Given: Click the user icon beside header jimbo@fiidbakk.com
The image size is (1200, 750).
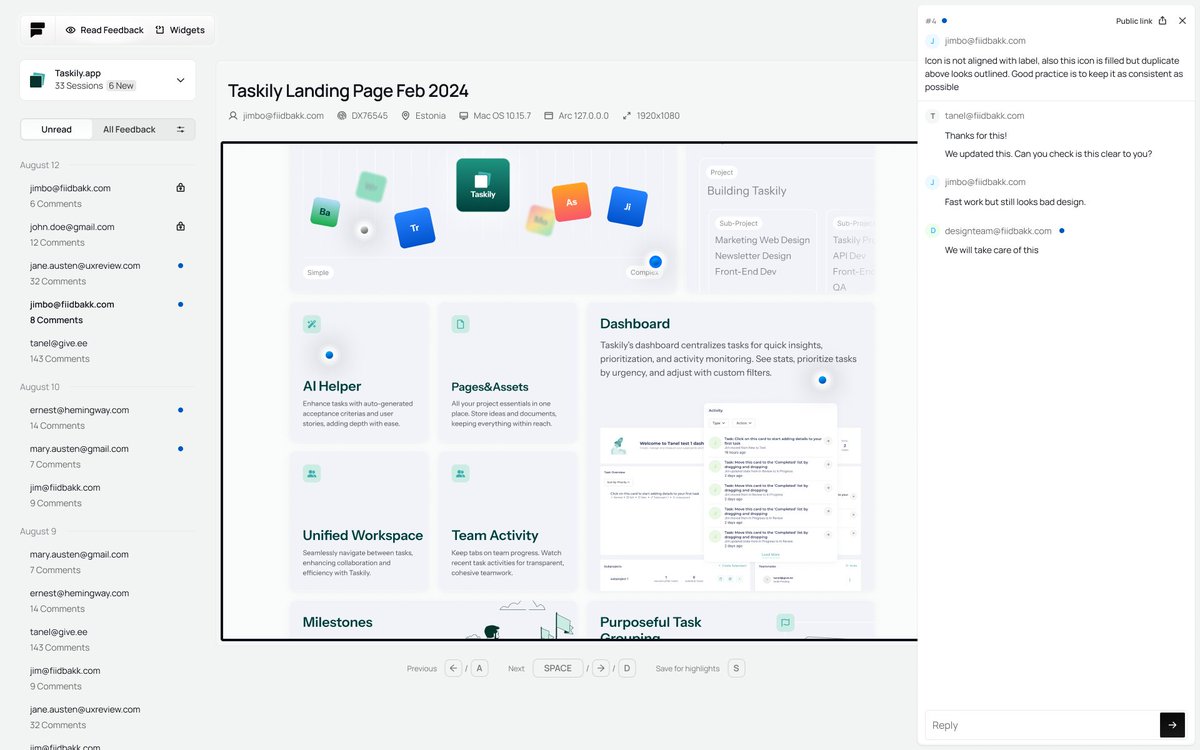Looking at the screenshot, I should point(233,116).
